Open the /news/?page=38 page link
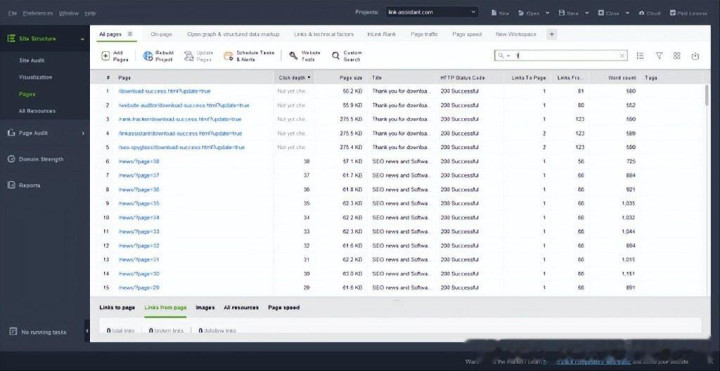This screenshot has height=371, width=720. [x=139, y=162]
